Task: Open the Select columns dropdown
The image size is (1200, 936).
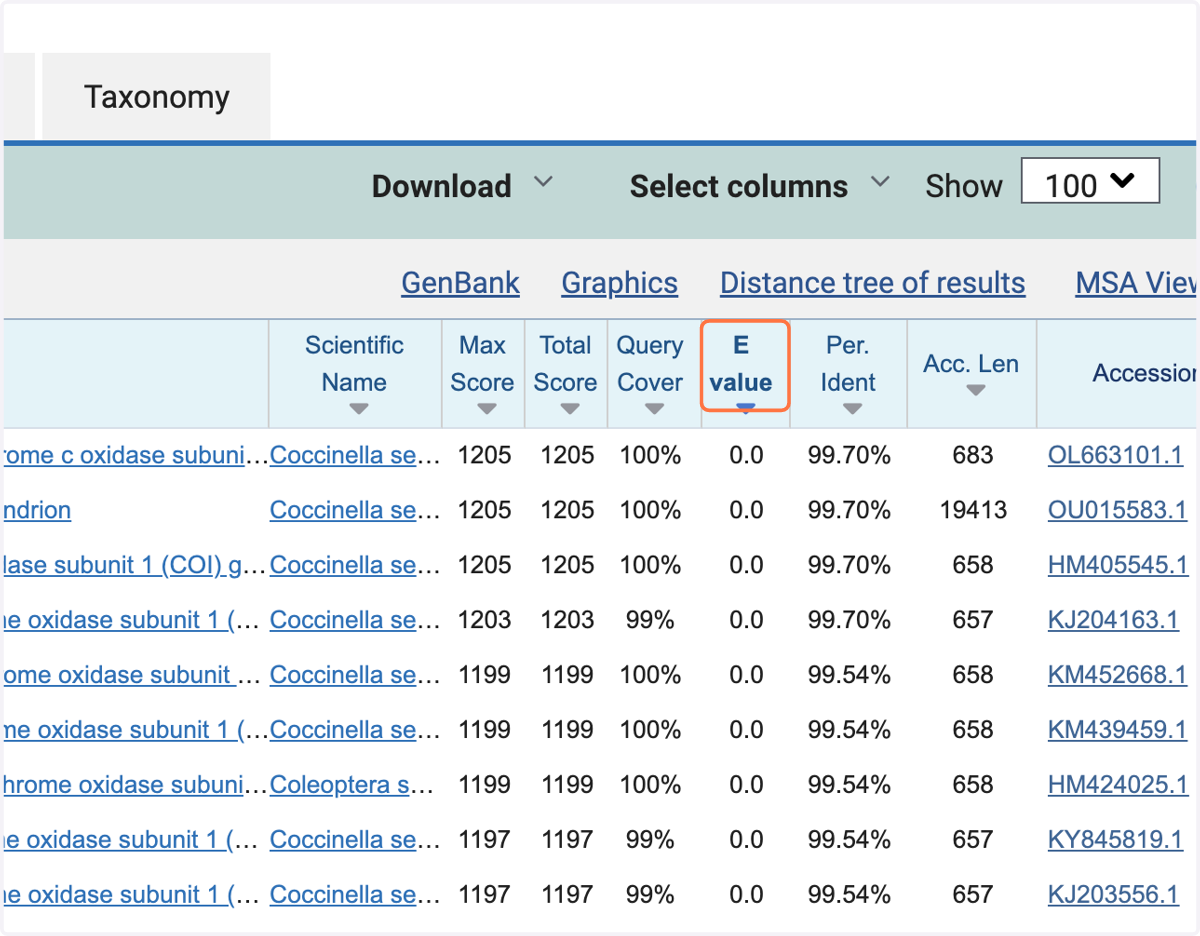Action: [759, 186]
